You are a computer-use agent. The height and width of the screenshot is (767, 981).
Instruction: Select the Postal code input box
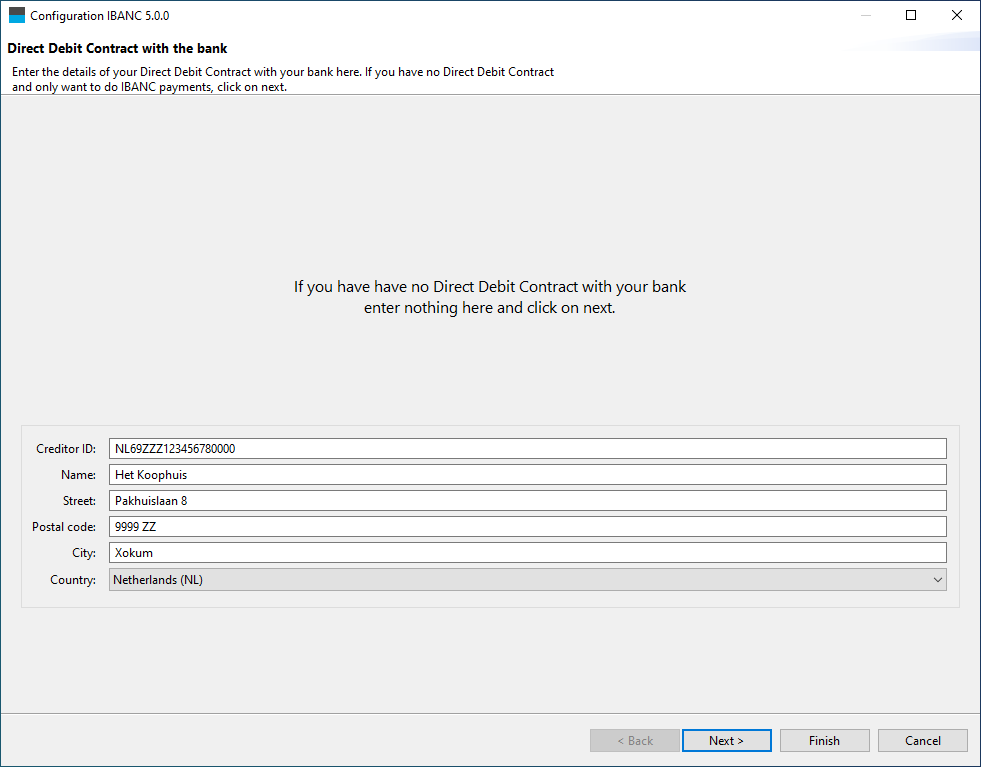pyautogui.click(x=527, y=527)
